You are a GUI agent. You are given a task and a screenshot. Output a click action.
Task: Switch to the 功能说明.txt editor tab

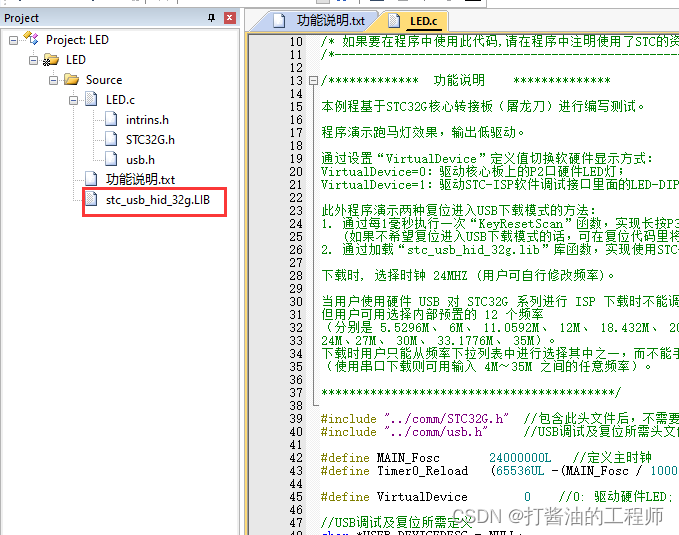point(318,20)
